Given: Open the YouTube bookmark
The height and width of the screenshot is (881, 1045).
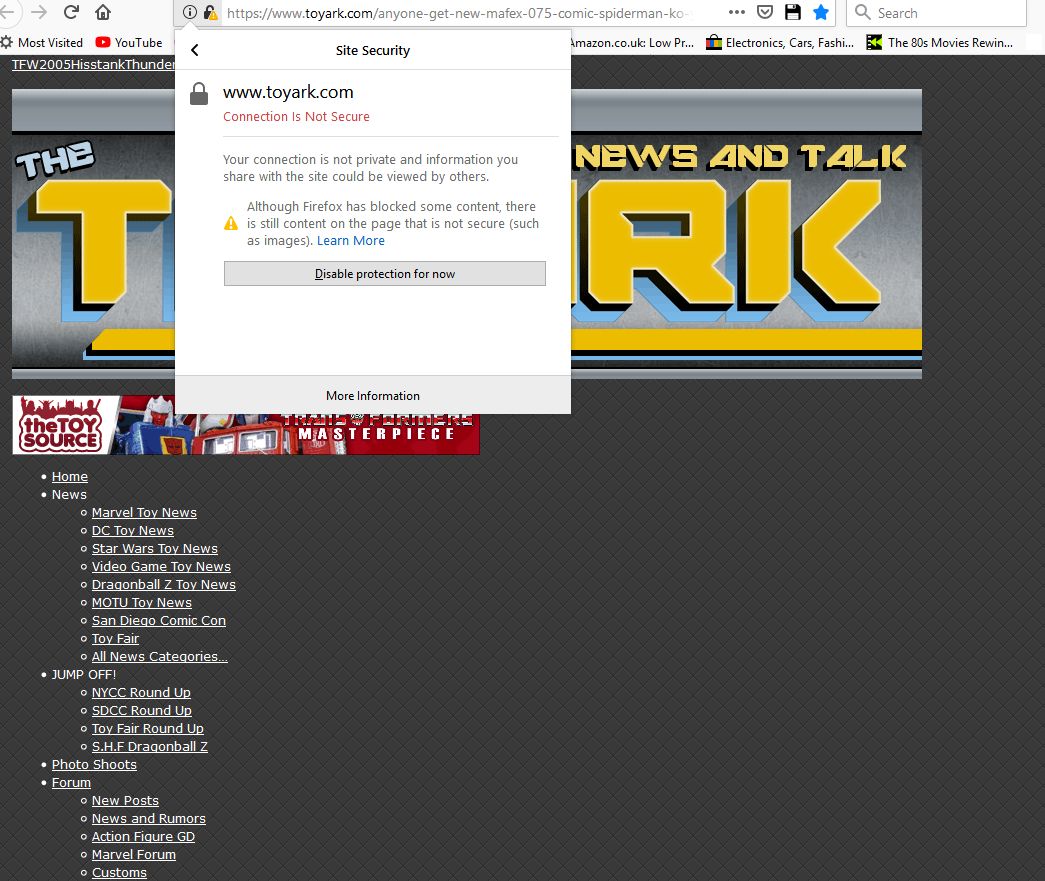Looking at the screenshot, I should (129, 42).
